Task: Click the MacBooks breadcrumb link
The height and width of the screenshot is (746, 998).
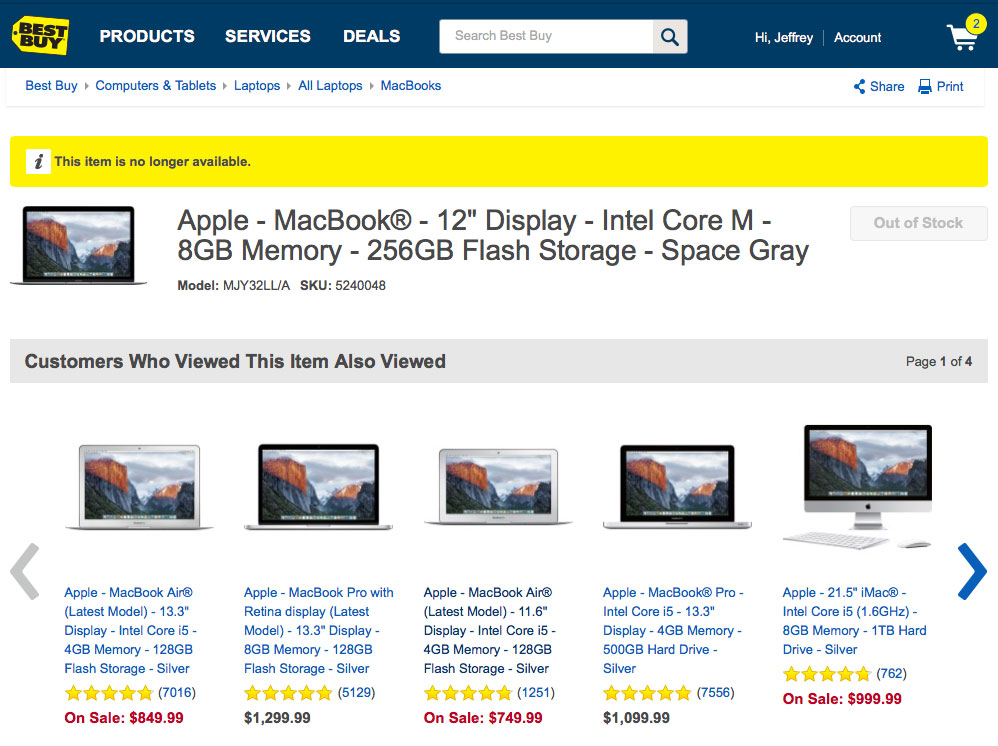Action: (x=411, y=86)
